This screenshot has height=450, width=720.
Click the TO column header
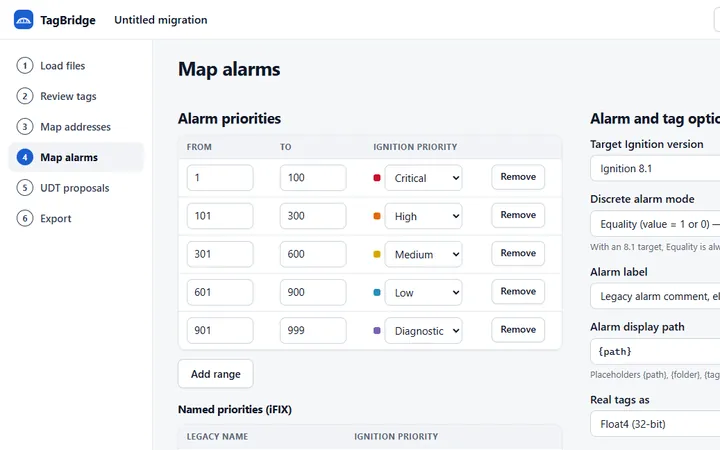point(286,147)
